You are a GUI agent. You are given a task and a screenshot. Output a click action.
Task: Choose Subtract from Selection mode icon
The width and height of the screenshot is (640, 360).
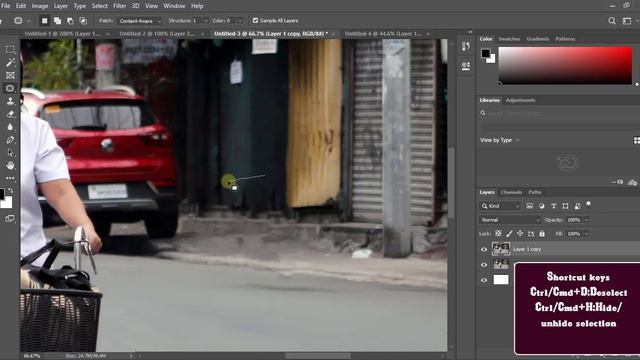point(70,20)
